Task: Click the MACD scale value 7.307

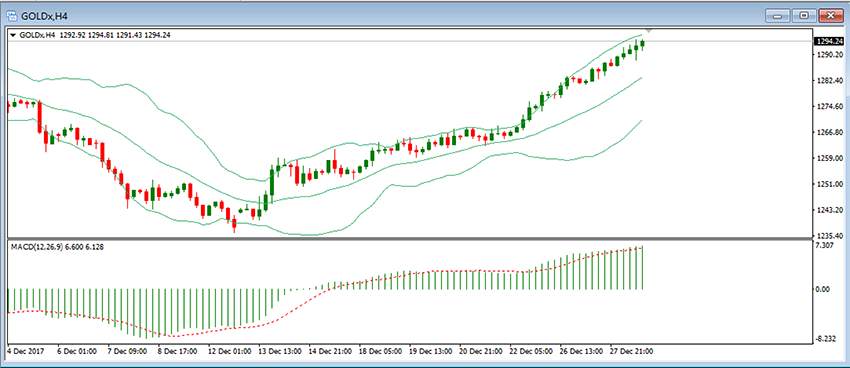Action: coord(824,246)
